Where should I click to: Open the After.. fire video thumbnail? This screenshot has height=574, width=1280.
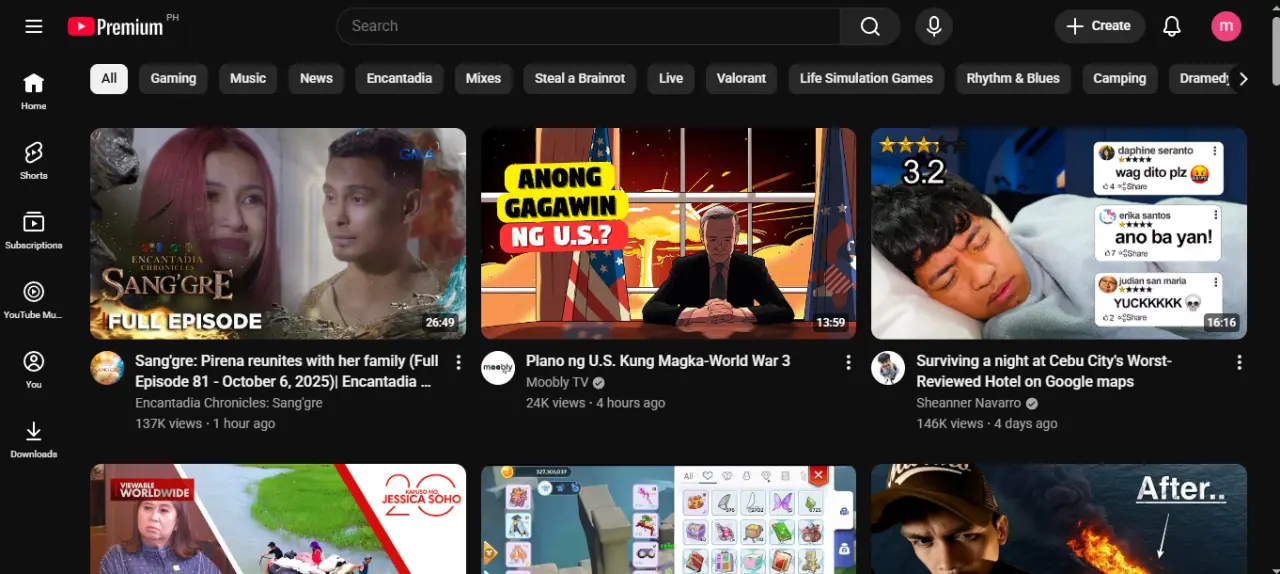1059,519
